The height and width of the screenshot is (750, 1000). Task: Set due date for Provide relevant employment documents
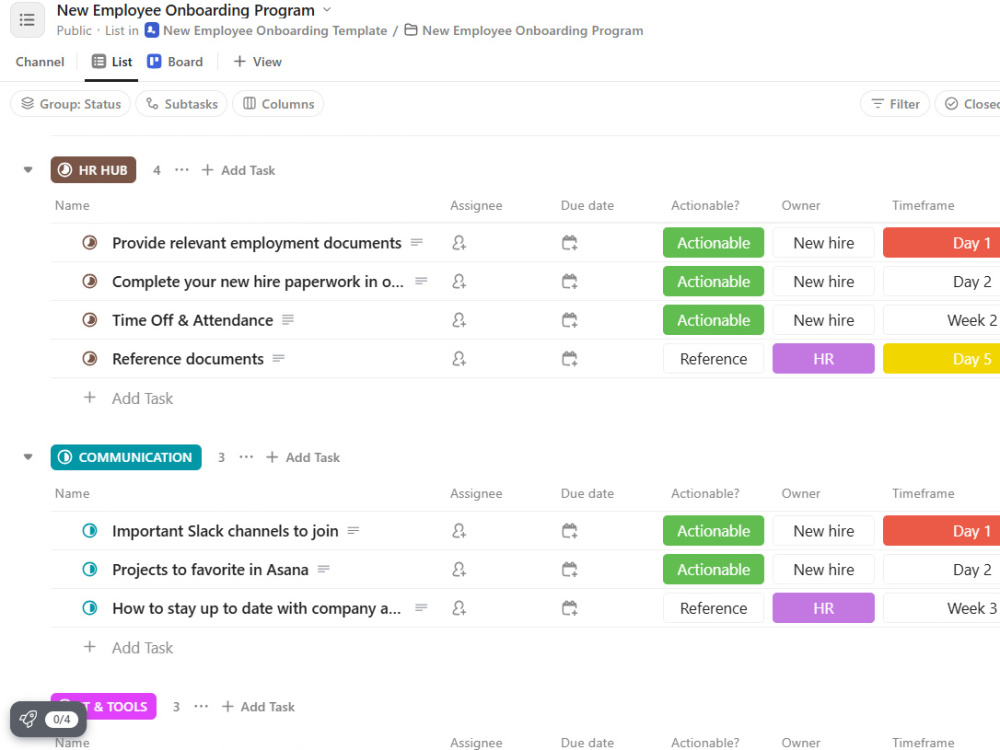570,243
